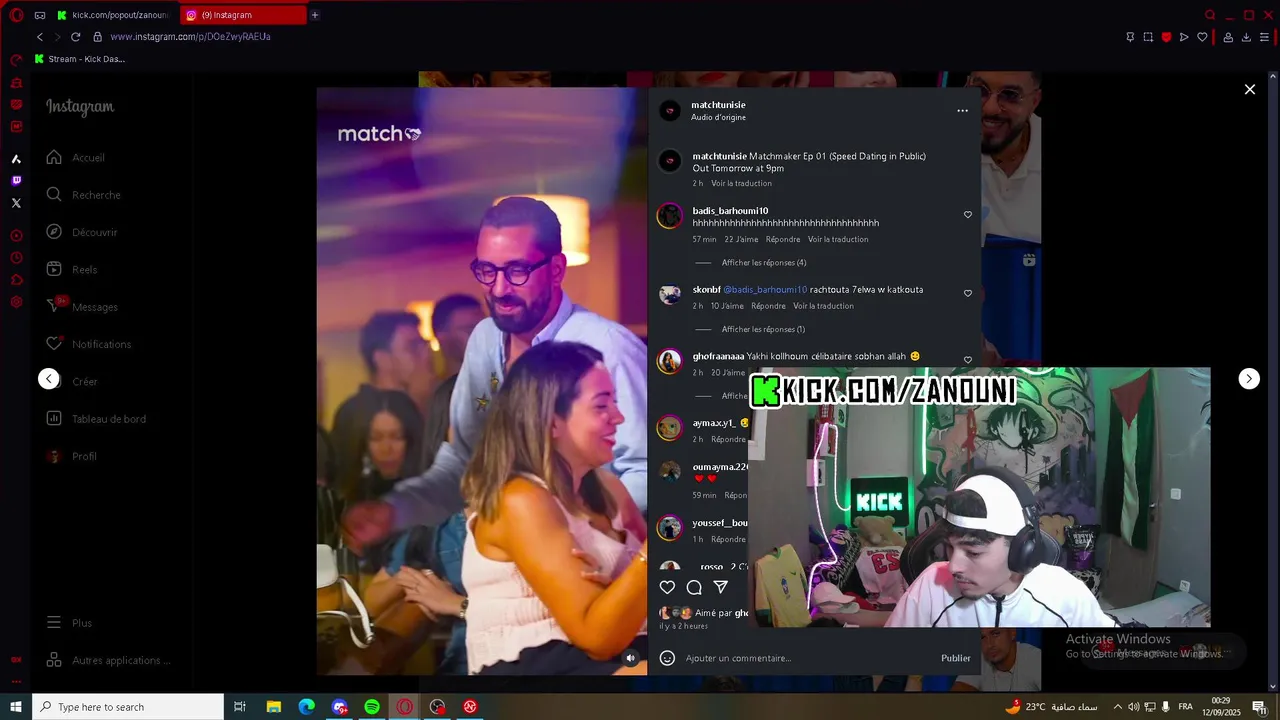Reply to badis_barhoumi10 via Répondre
The height and width of the screenshot is (720, 1280).
tap(783, 240)
